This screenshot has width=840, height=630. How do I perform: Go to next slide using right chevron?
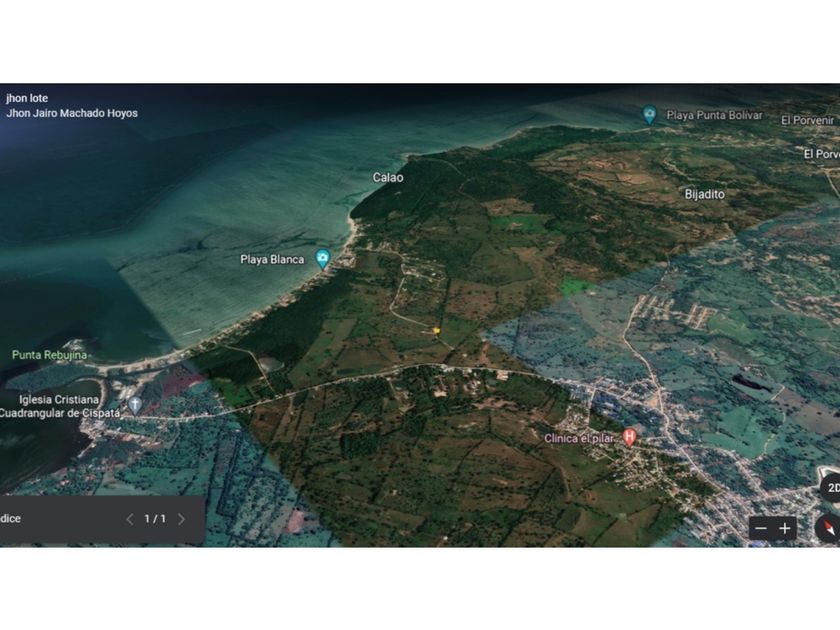[x=182, y=519]
